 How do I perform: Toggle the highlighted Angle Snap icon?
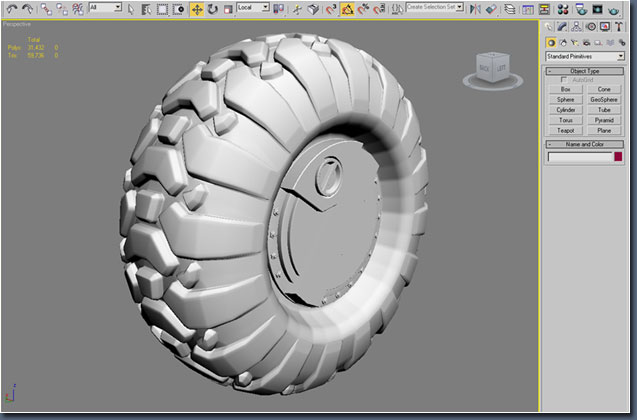point(347,9)
